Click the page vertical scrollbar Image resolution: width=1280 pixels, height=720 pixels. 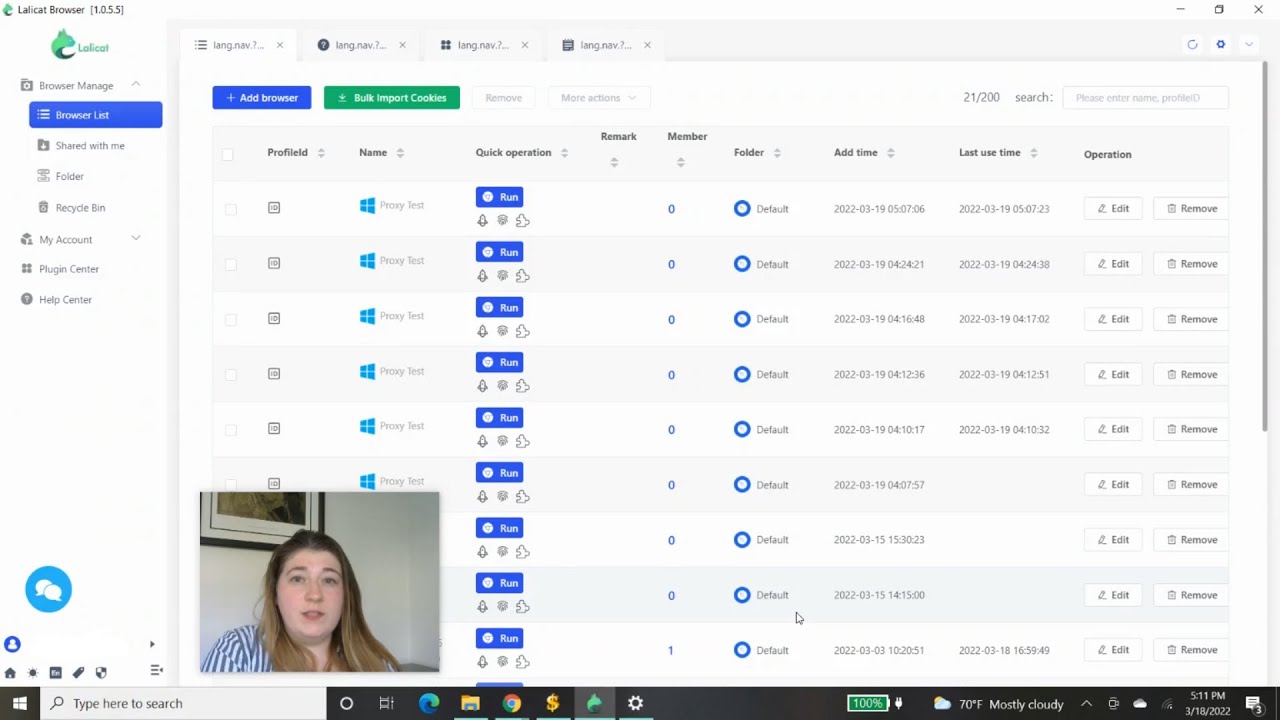(1265, 245)
